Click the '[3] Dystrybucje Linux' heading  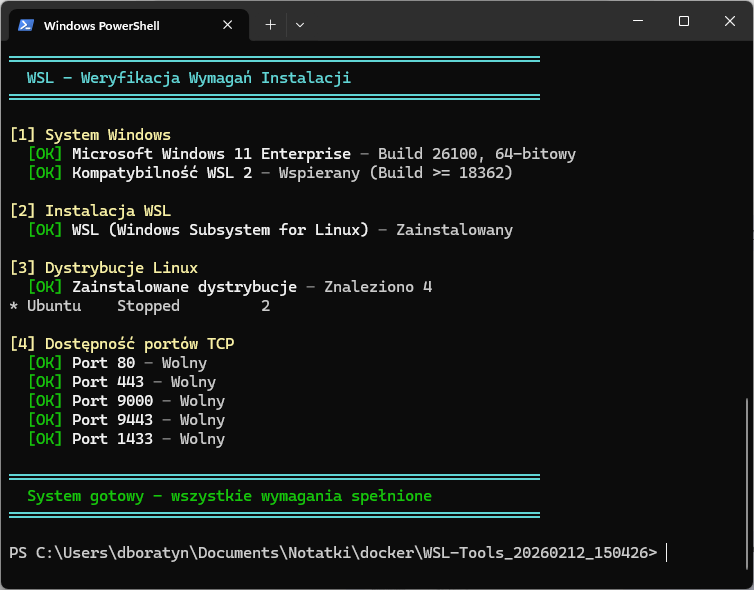click(103, 268)
